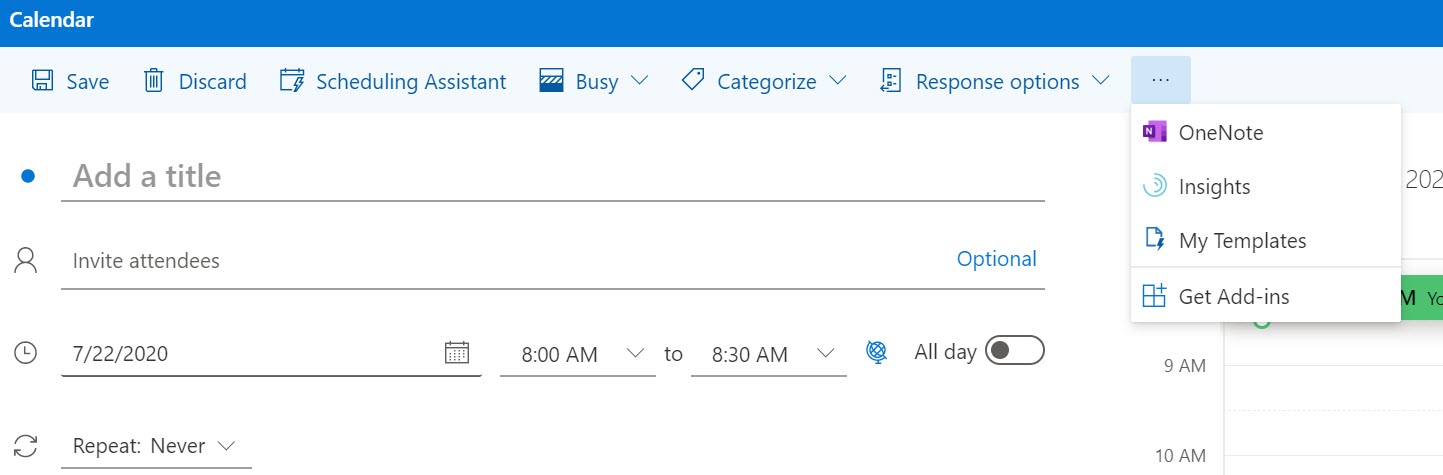Viewport: 1443px width, 475px height.
Task: Click the Categorize tag icon
Action: [x=692, y=81]
